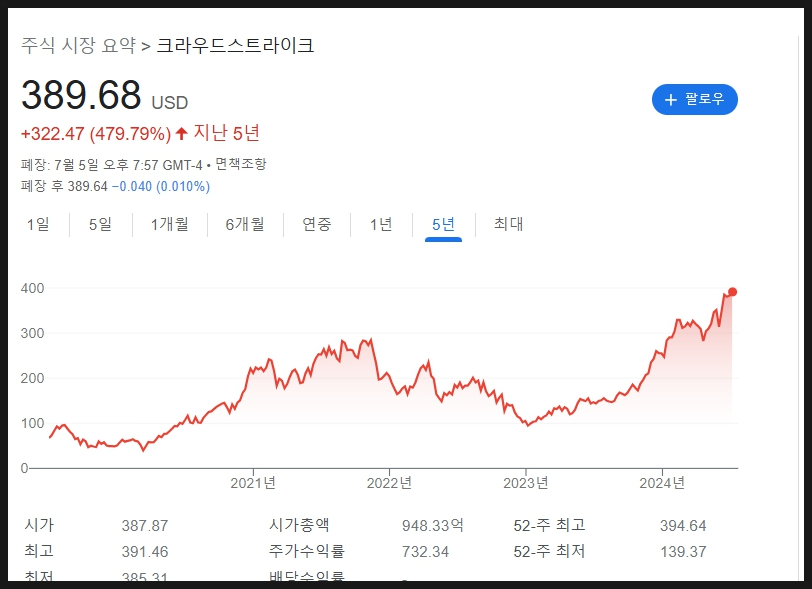The image size is (812, 589).
Task: Click the 52-주 최저 label
Action: (x=549, y=551)
